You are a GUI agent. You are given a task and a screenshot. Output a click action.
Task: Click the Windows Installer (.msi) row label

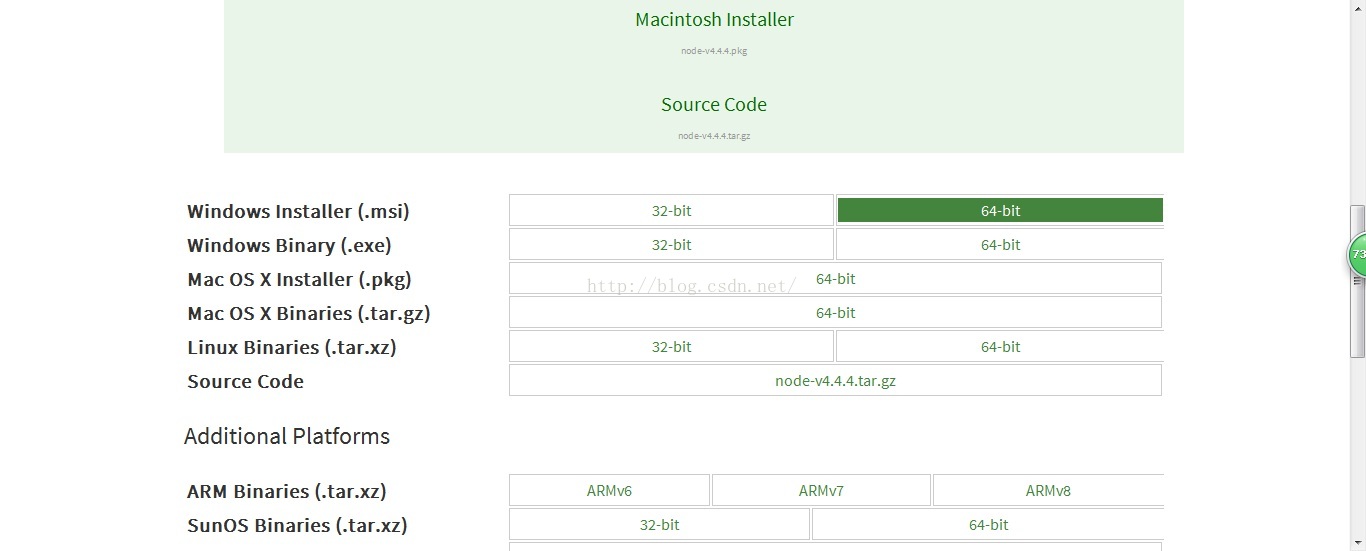298,212
